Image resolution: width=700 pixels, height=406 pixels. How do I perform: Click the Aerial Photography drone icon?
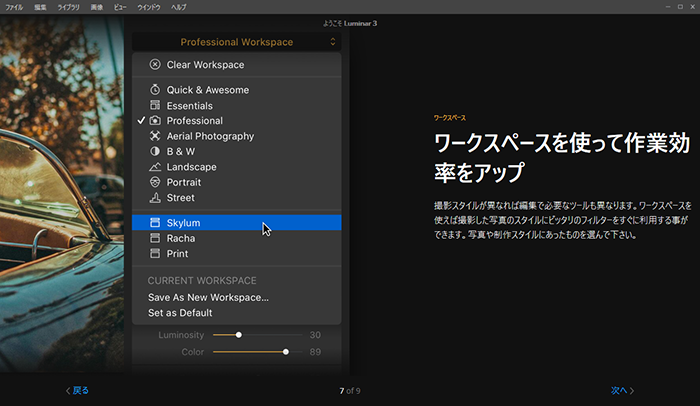pyautogui.click(x=155, y=136)
